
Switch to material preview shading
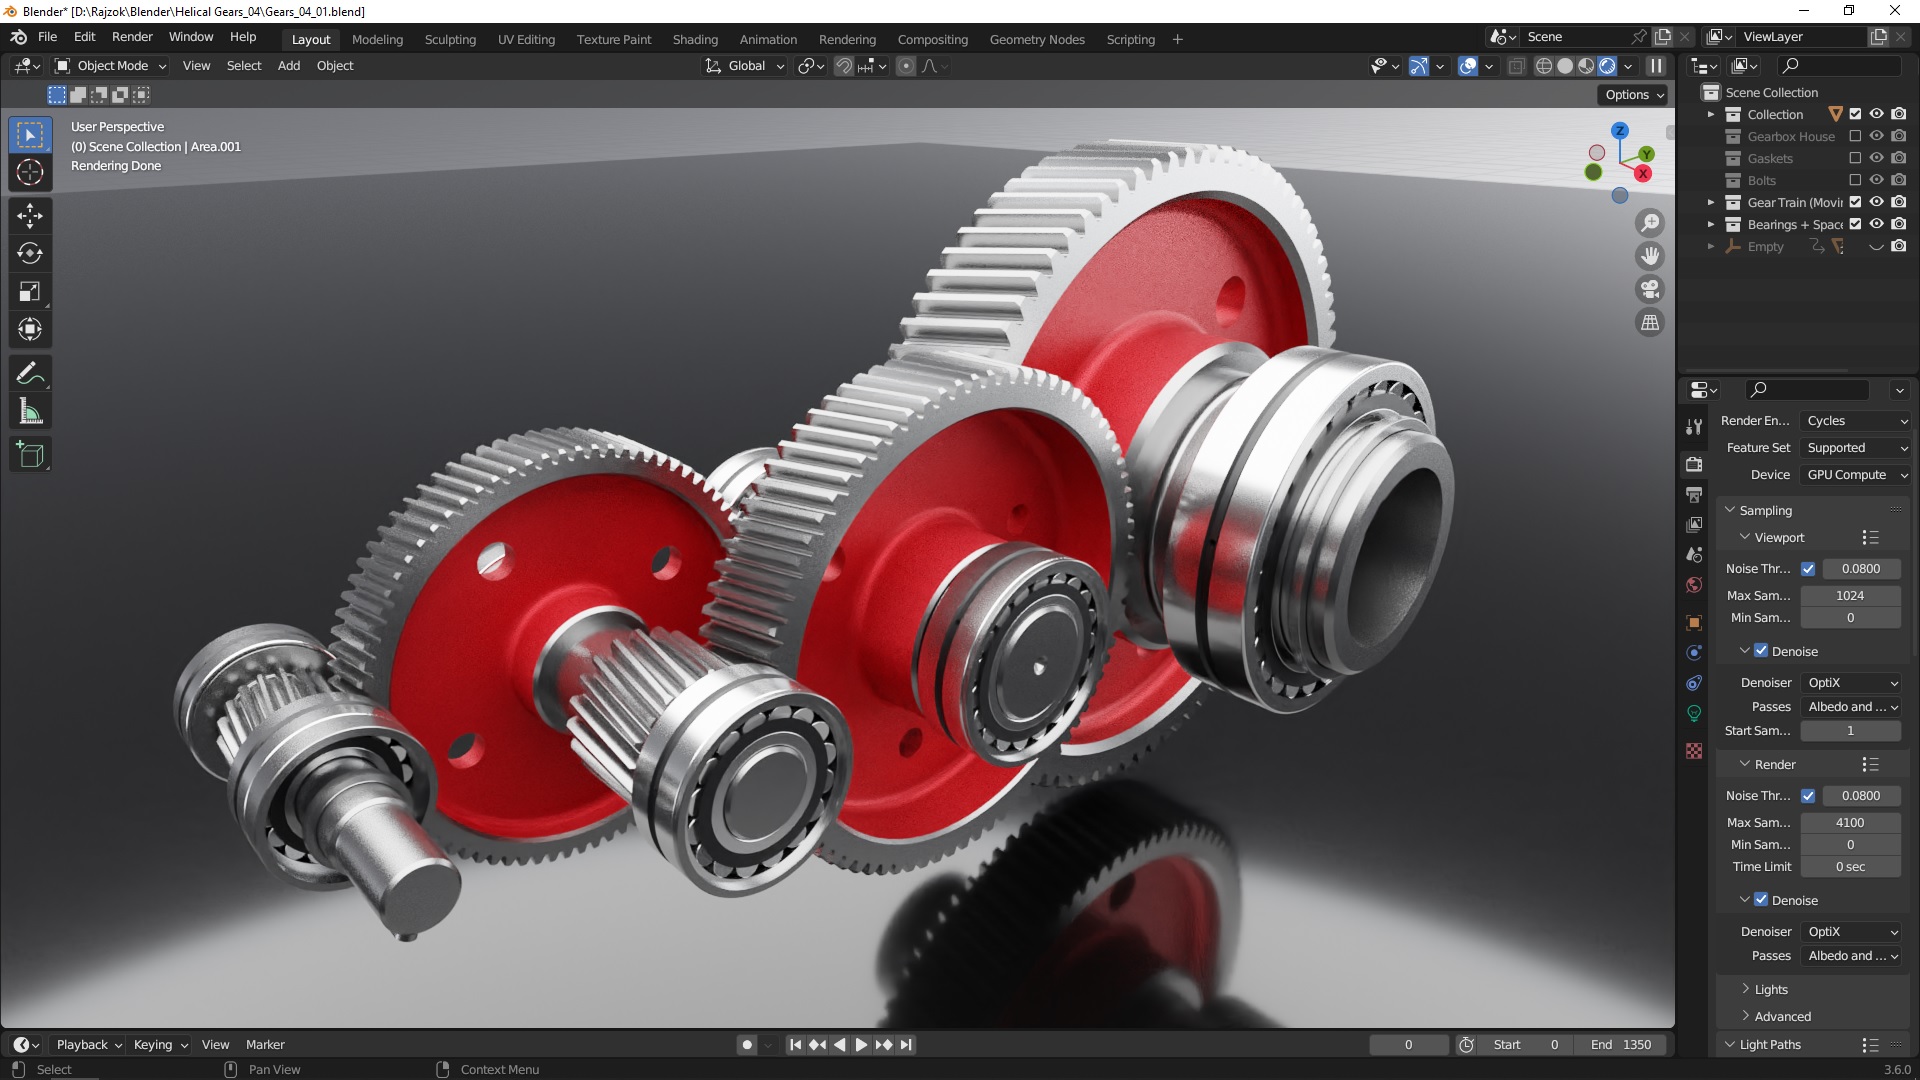coord(1586,66)
